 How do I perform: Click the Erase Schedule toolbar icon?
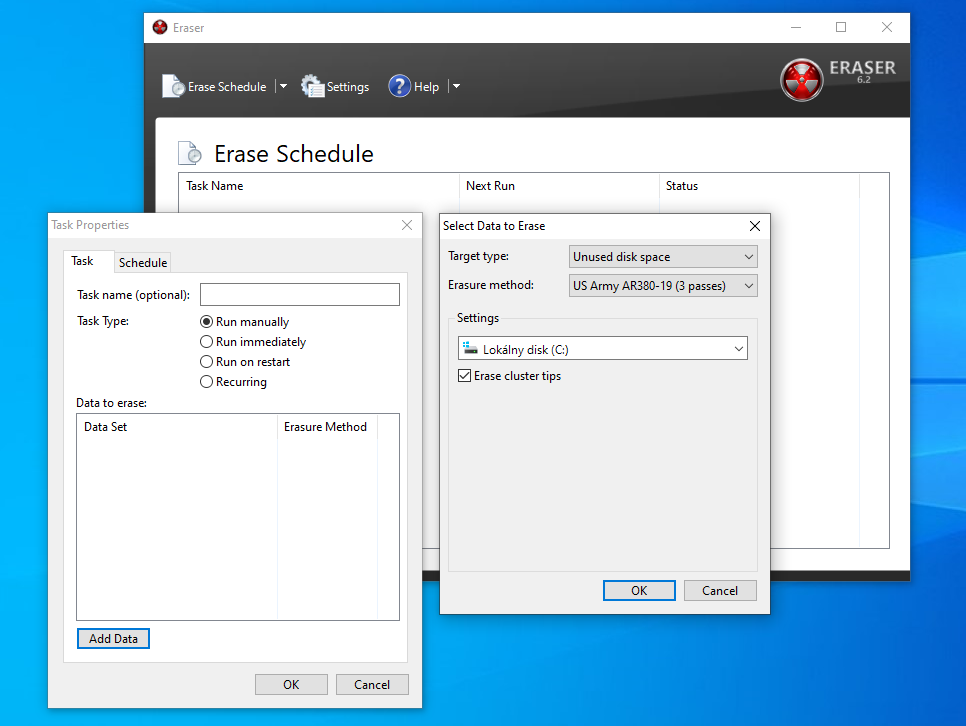[174, 87]
